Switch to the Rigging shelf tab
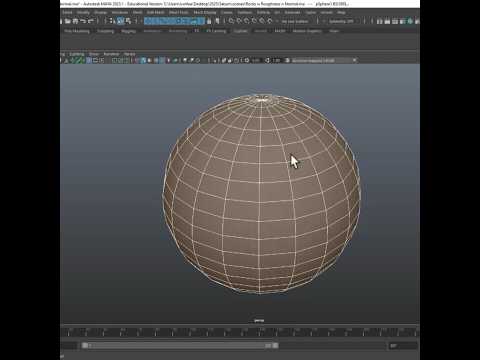 [x=129, y=31]
